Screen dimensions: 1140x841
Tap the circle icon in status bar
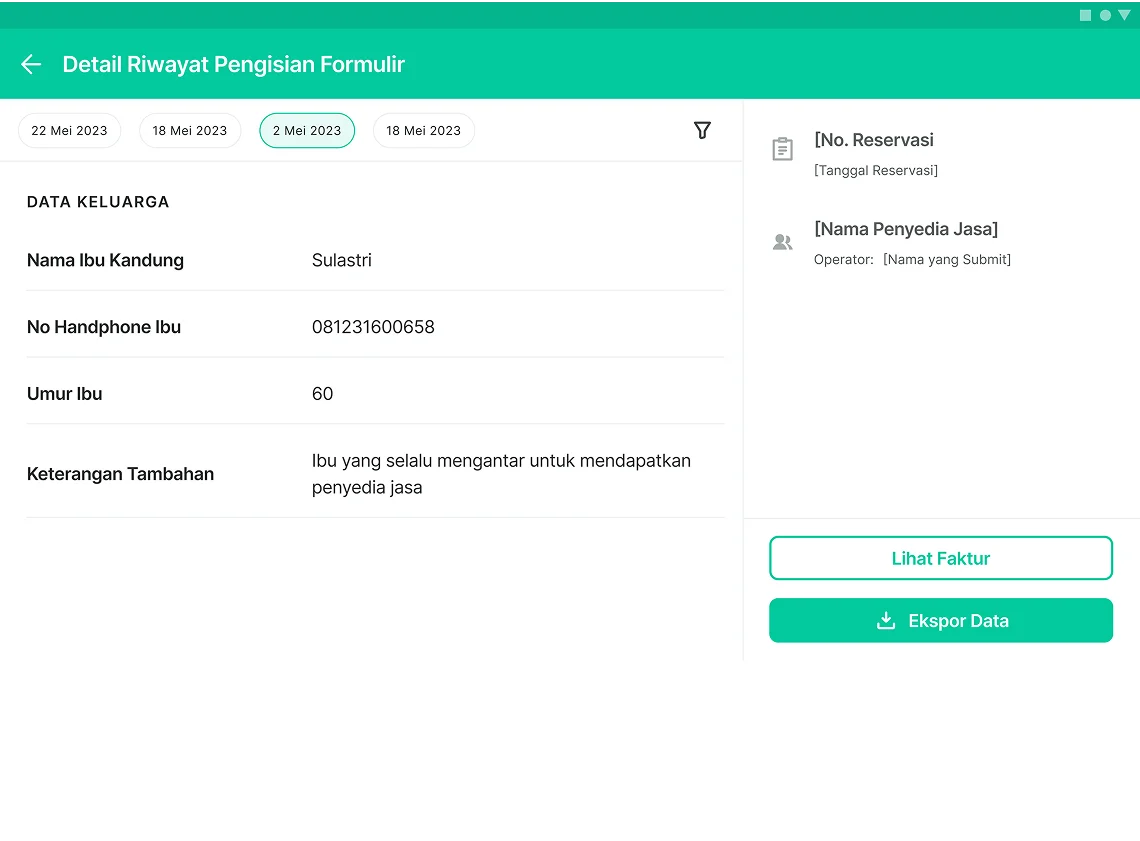(1105, 15)
